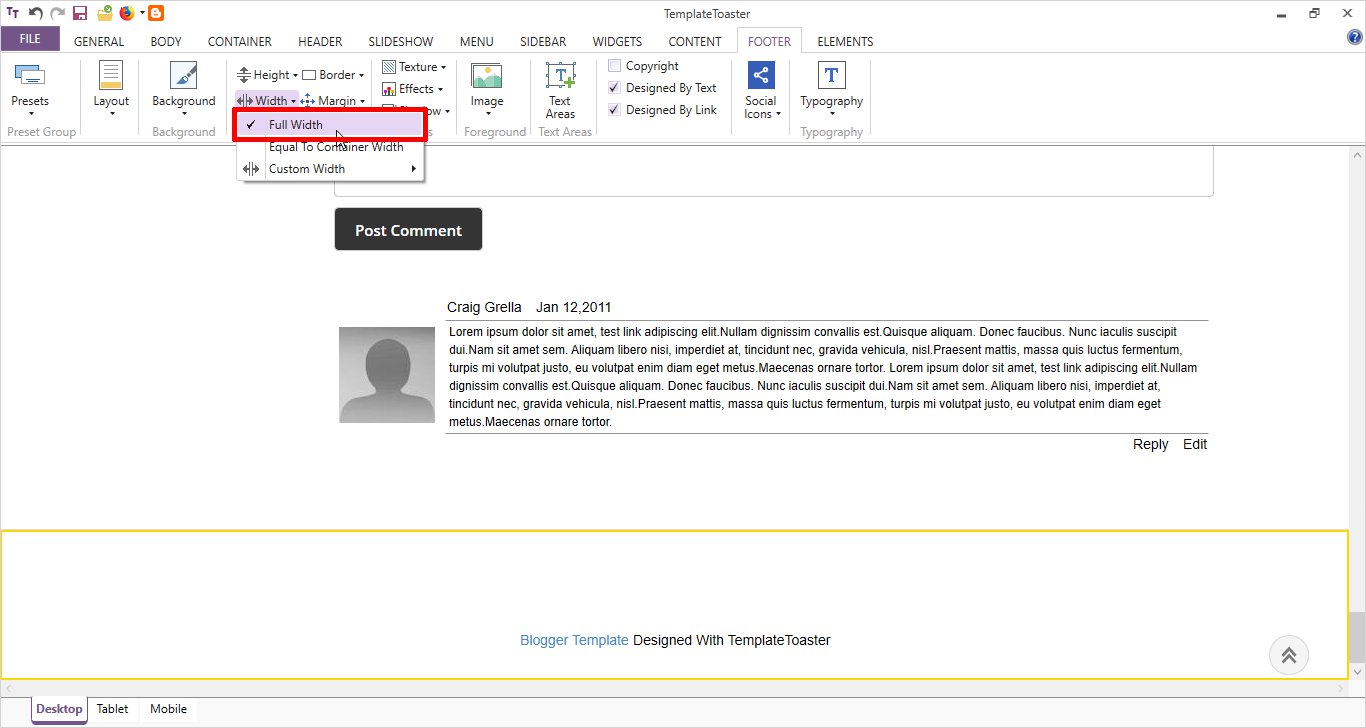Click the Typography icon
The image size is (1366, 728).
click(x=831, y=76)
